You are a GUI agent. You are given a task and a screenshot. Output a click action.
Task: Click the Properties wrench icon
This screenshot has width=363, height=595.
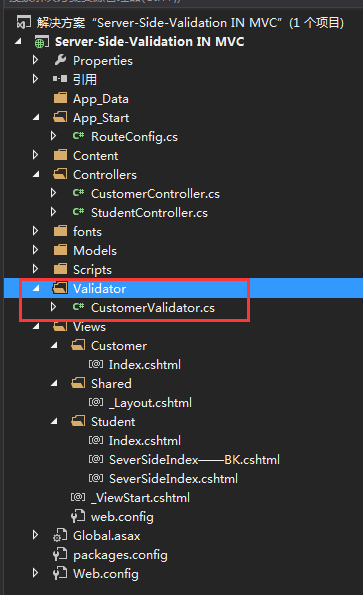[x=60, y=60]
